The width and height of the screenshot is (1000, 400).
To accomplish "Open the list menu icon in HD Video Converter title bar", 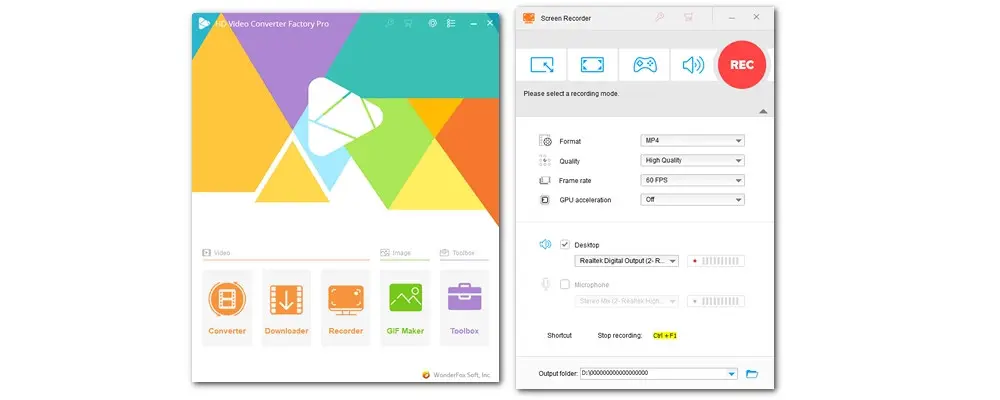I will [x=451, y=23].
